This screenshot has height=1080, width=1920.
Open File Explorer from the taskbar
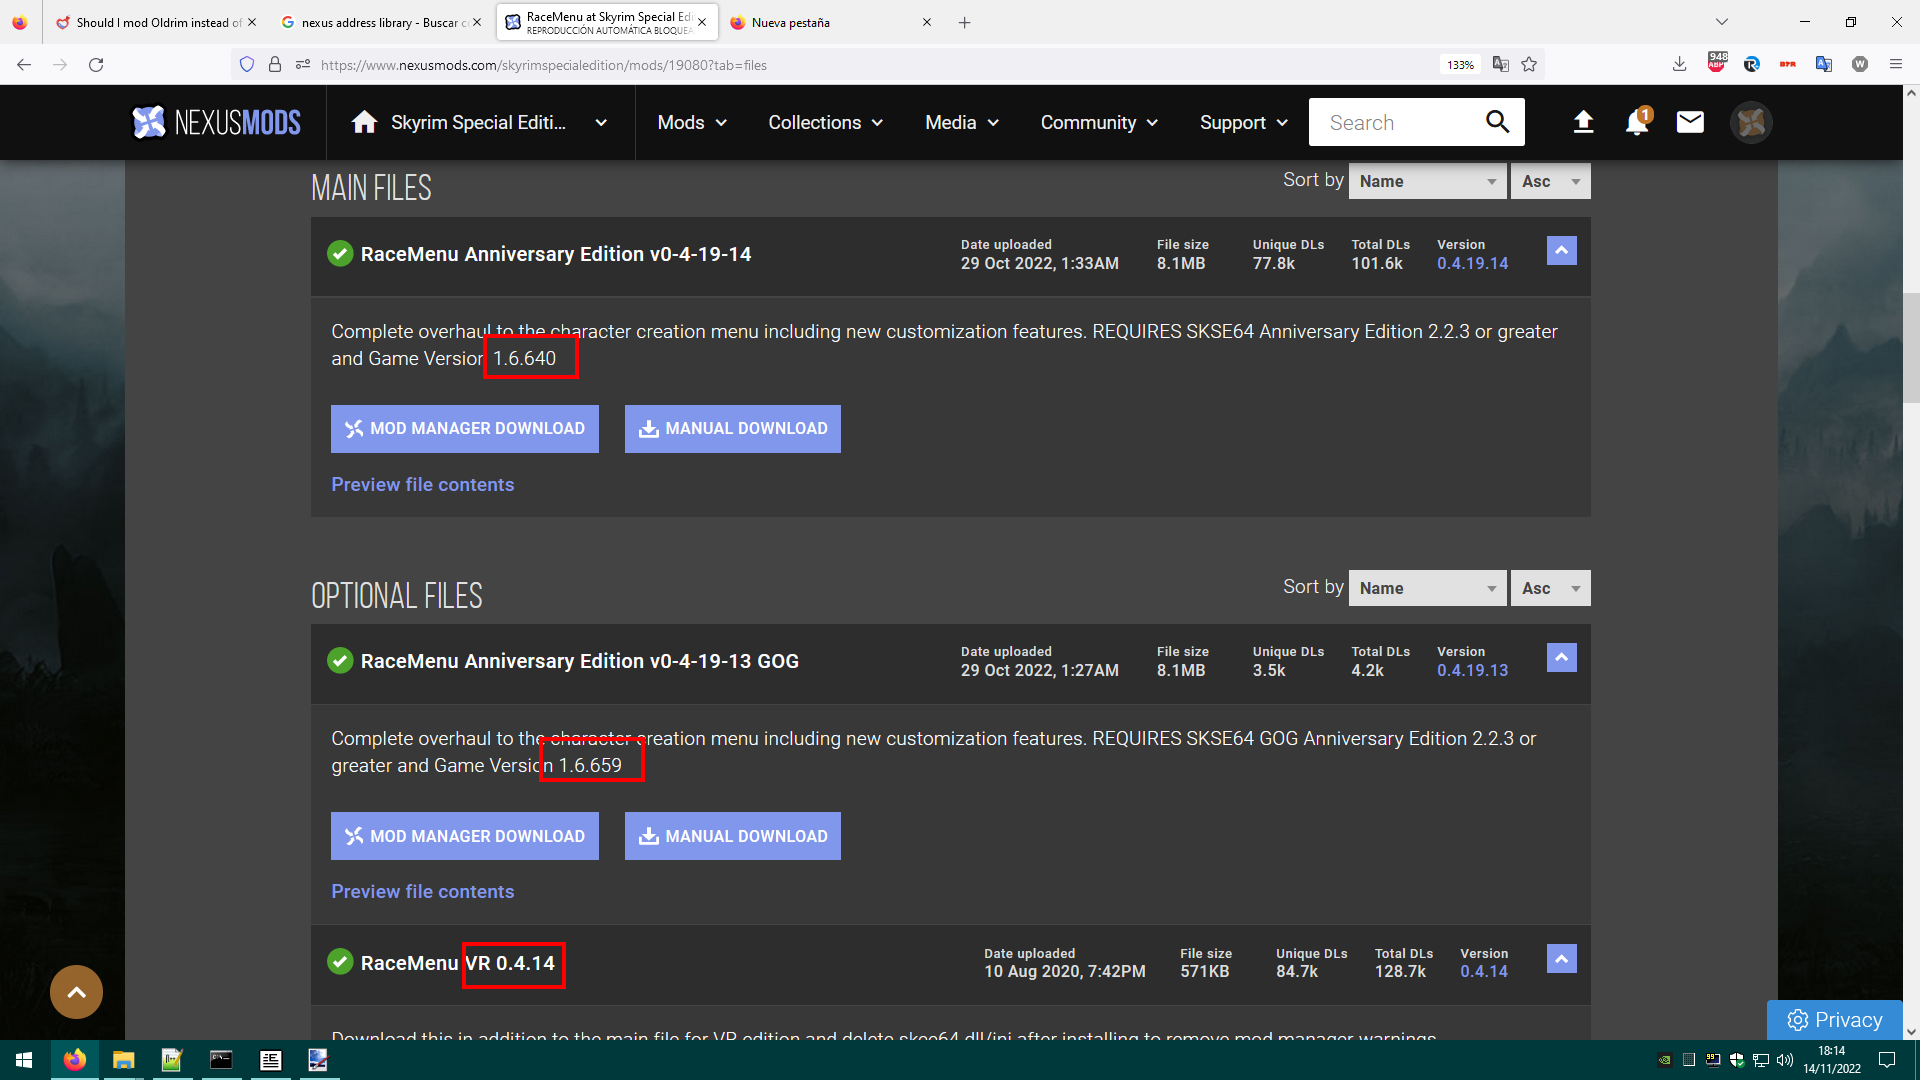[x=123, y=1060]
